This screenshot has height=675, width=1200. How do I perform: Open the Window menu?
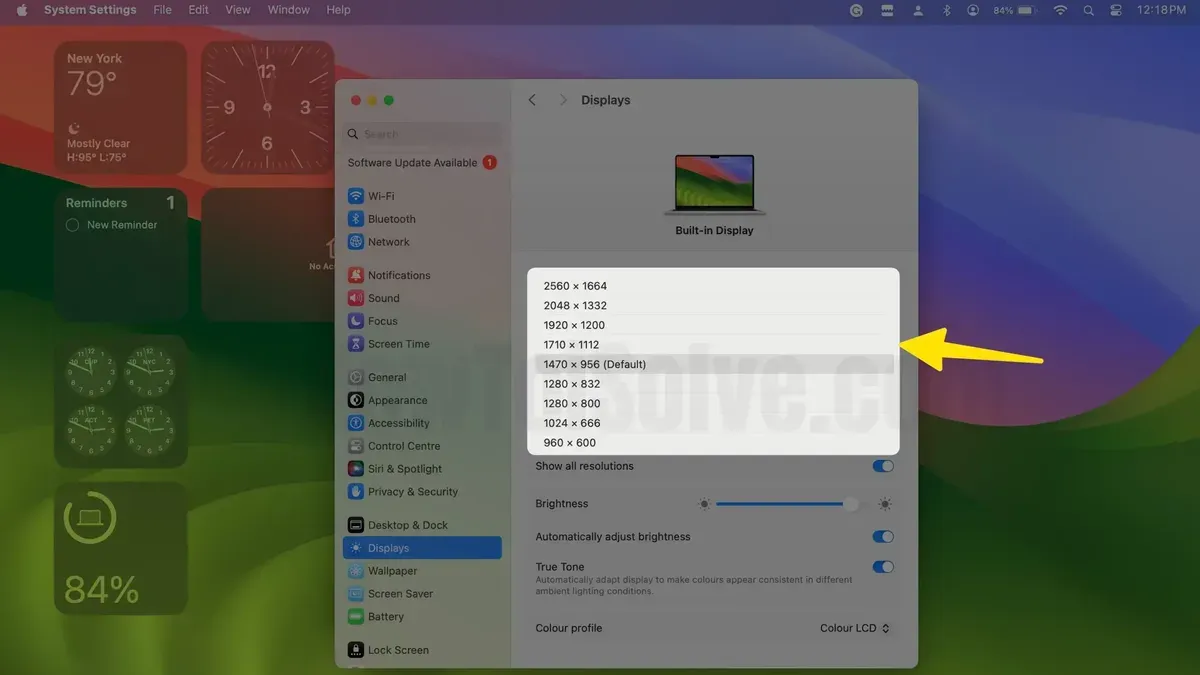(289, 10)
